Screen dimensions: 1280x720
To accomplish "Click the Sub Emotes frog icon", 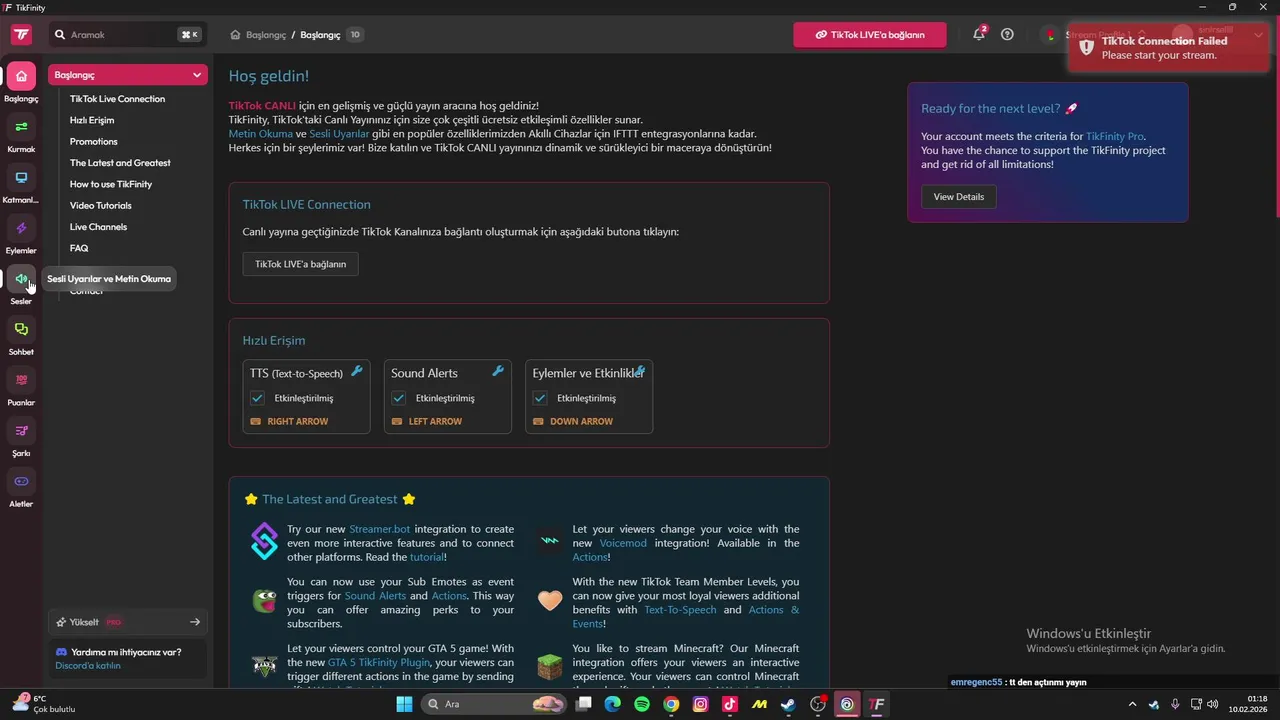I will coord(264,600).
